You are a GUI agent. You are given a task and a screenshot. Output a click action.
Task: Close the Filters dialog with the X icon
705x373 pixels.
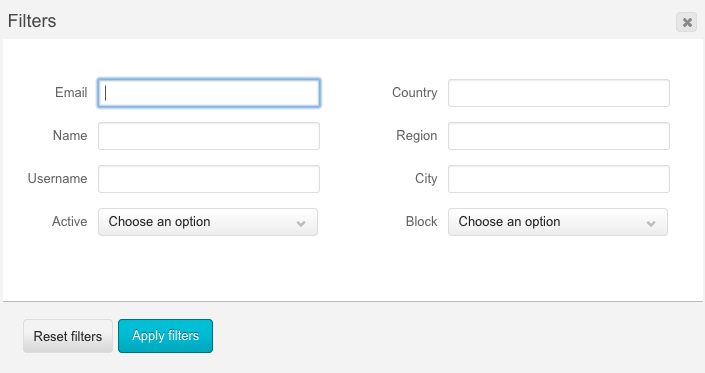pyautogui.click(x=687, y=22)
